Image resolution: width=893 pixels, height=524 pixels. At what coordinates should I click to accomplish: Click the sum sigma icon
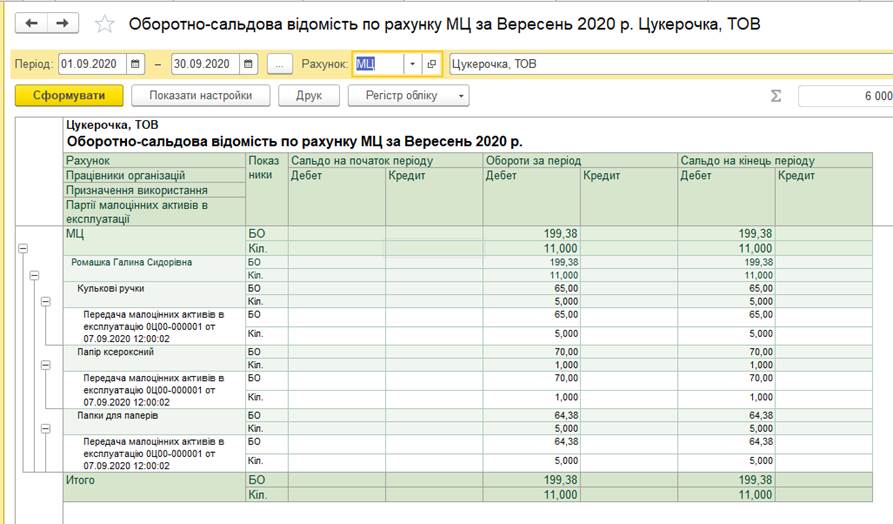point(775,96)
